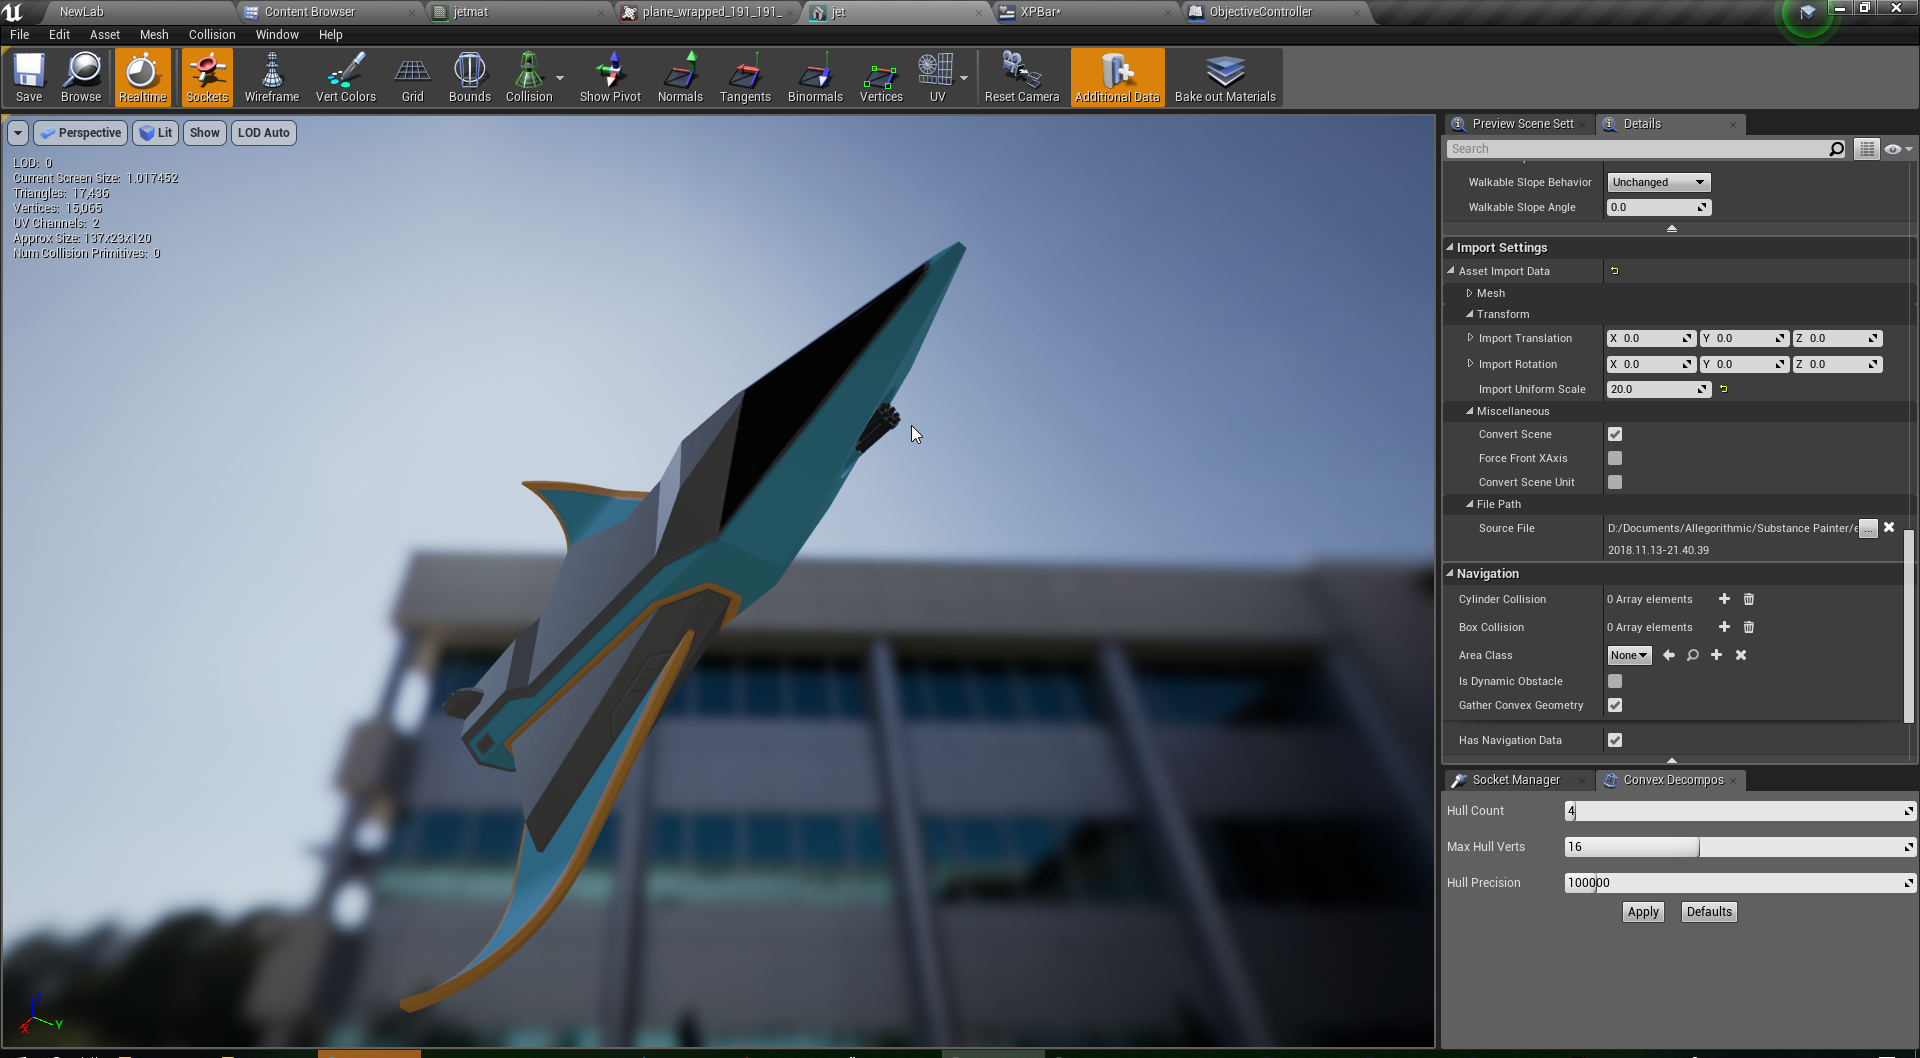Add element to Cylinder Collision array
Viewport: 1920px width, 1058px height.
coord(1724,599)
